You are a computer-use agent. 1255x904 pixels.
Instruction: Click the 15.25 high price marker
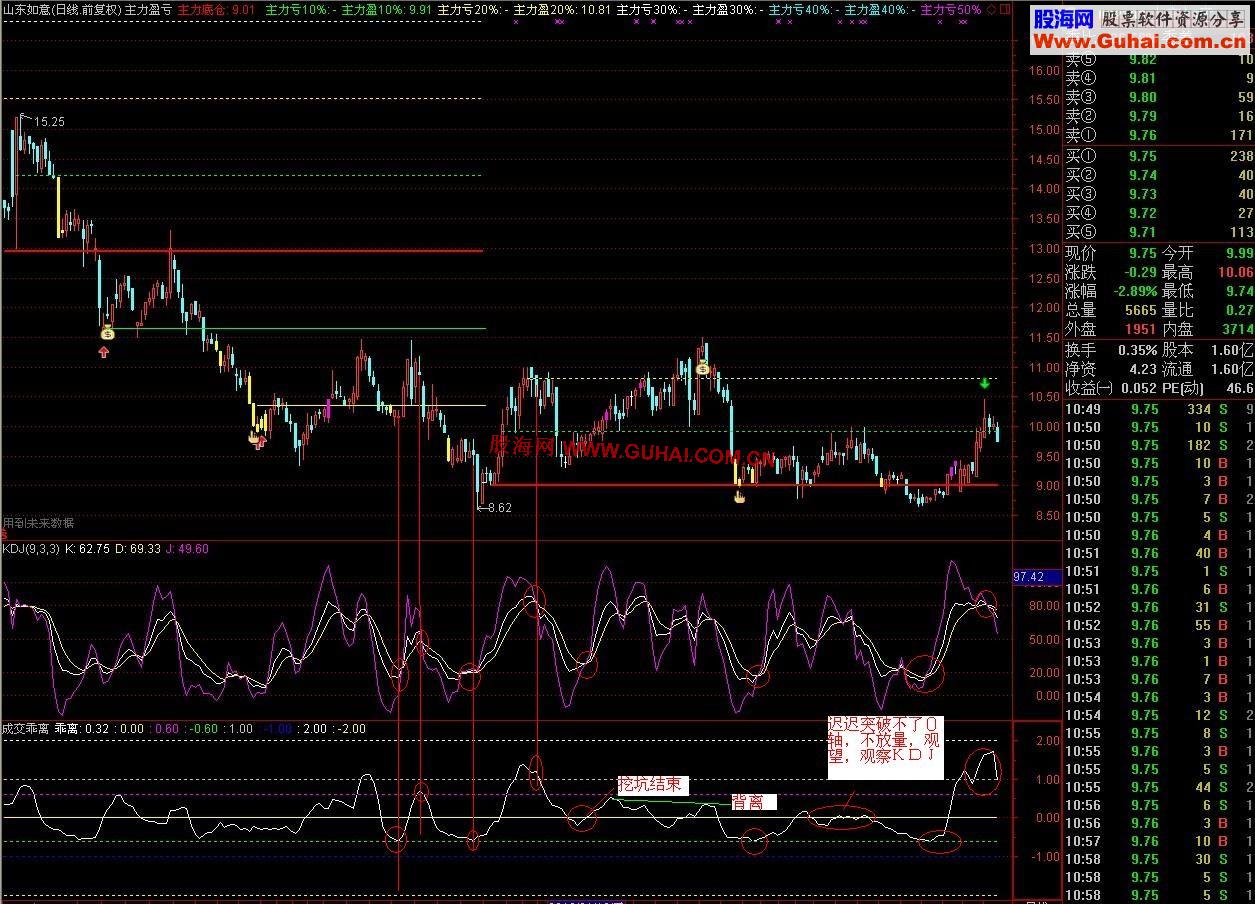click(x=49, y=121)
